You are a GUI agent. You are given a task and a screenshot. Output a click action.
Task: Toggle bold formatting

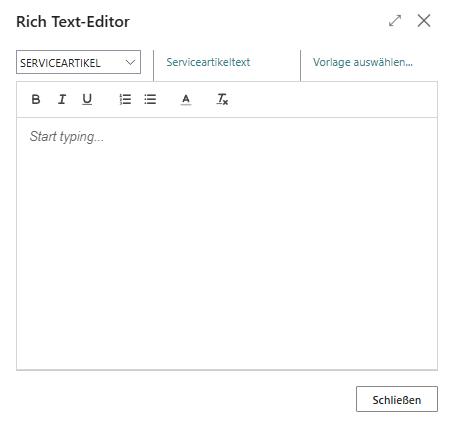(36, 99)
